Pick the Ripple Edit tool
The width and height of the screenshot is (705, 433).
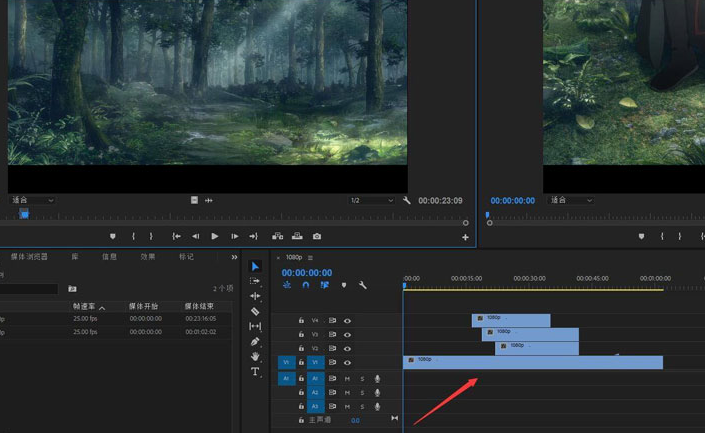(x=255, y=296)
